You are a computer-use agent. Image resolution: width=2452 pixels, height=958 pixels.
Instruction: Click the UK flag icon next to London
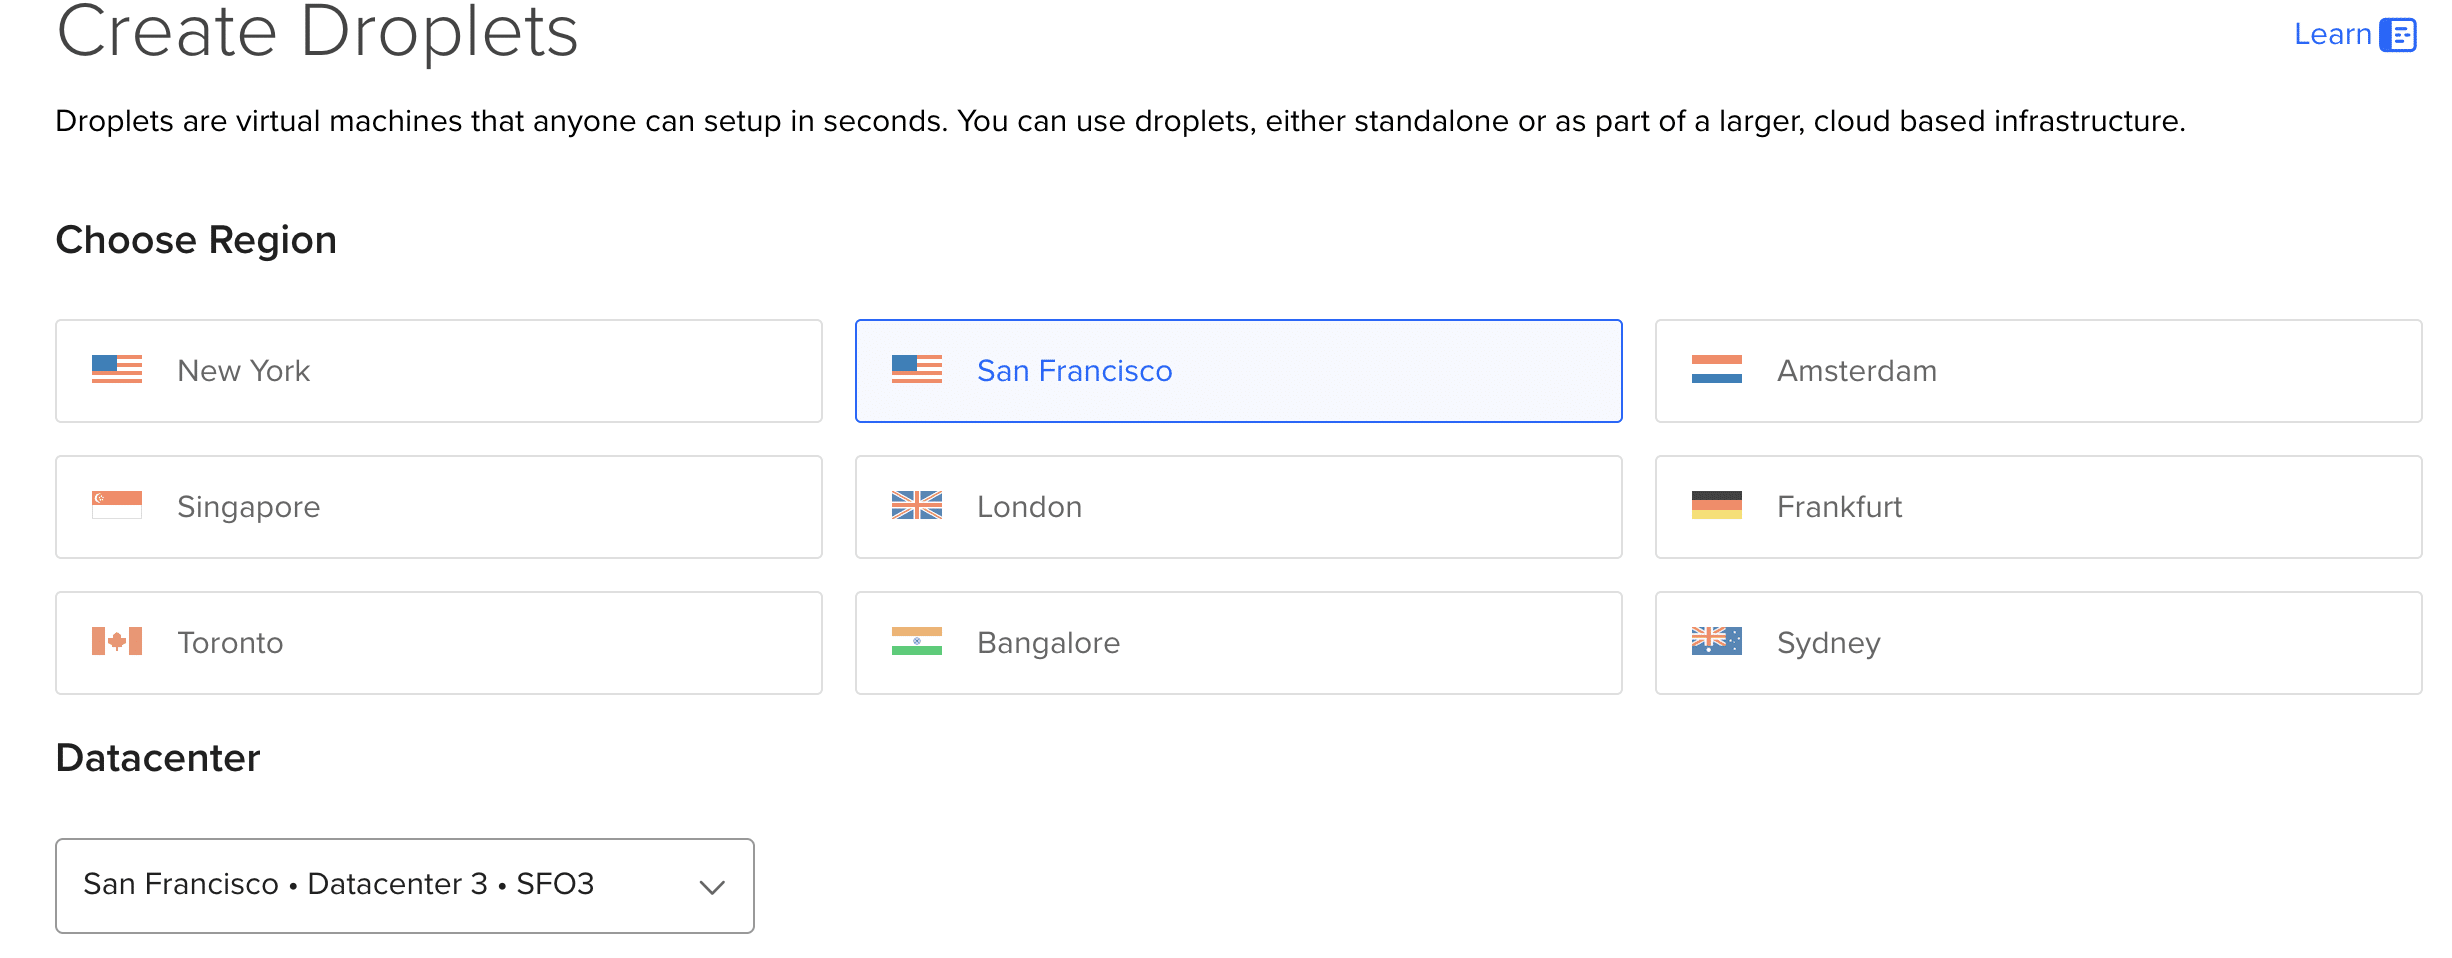pyautogui.click(x=916, y=506)
